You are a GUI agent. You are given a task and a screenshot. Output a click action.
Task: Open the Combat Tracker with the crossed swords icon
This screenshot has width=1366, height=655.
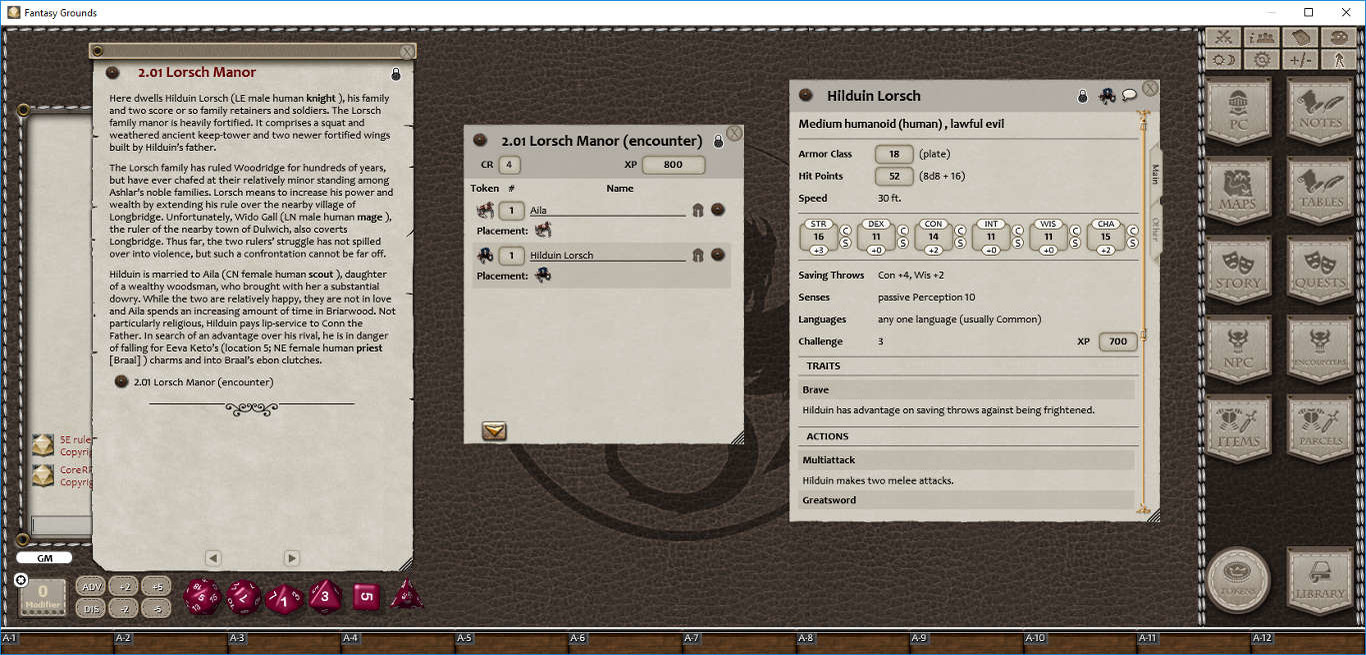tap(1224, 36)
